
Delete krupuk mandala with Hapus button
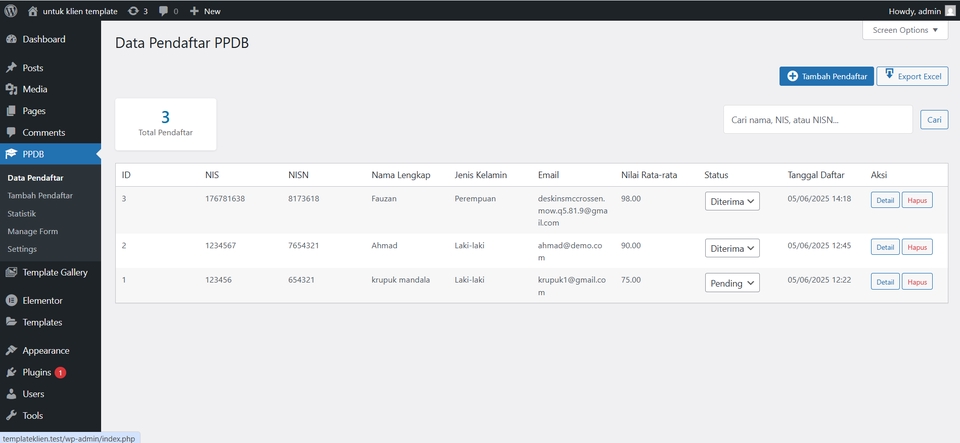click(917, 281)
